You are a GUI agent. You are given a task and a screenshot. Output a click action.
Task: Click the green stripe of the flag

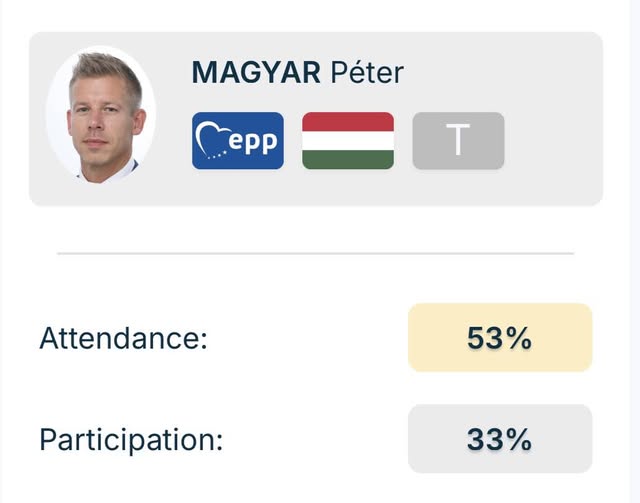(x=348, y=160)
